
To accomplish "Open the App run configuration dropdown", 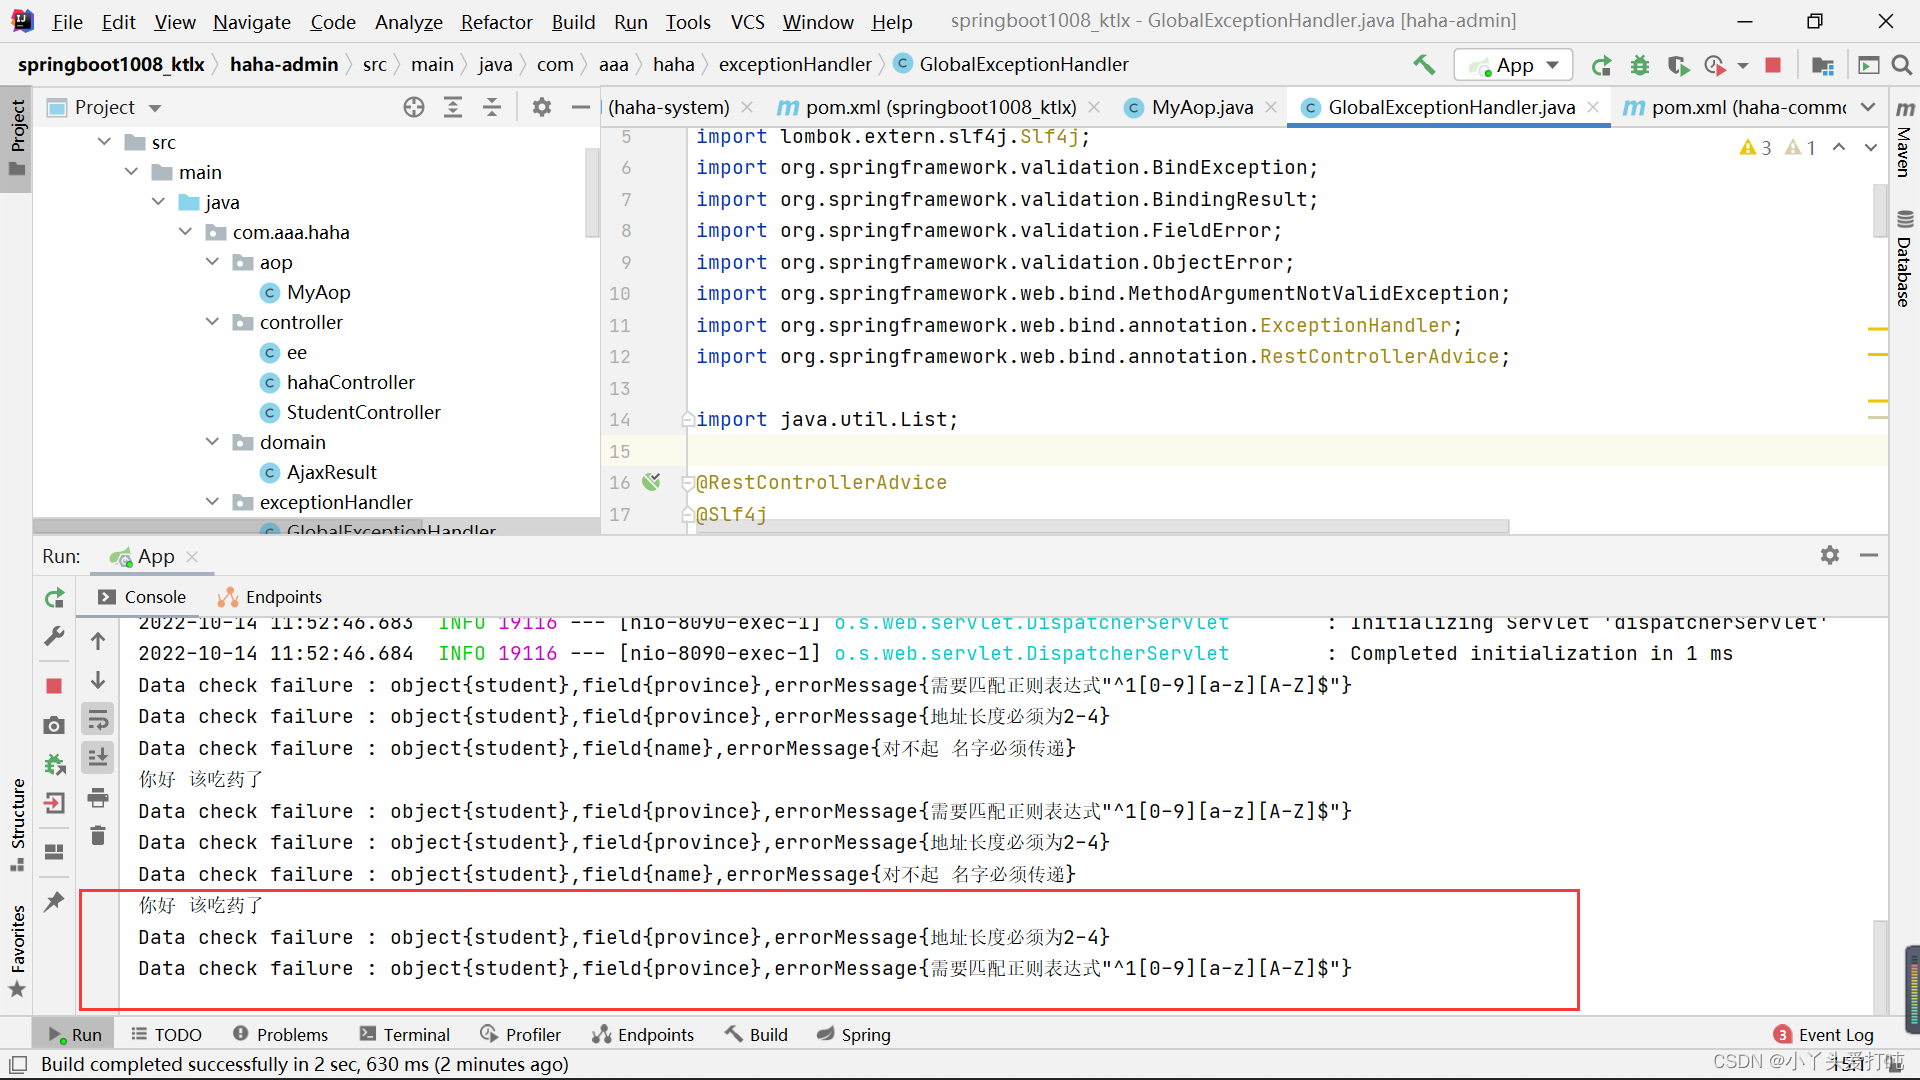I will click(1514, 65).
